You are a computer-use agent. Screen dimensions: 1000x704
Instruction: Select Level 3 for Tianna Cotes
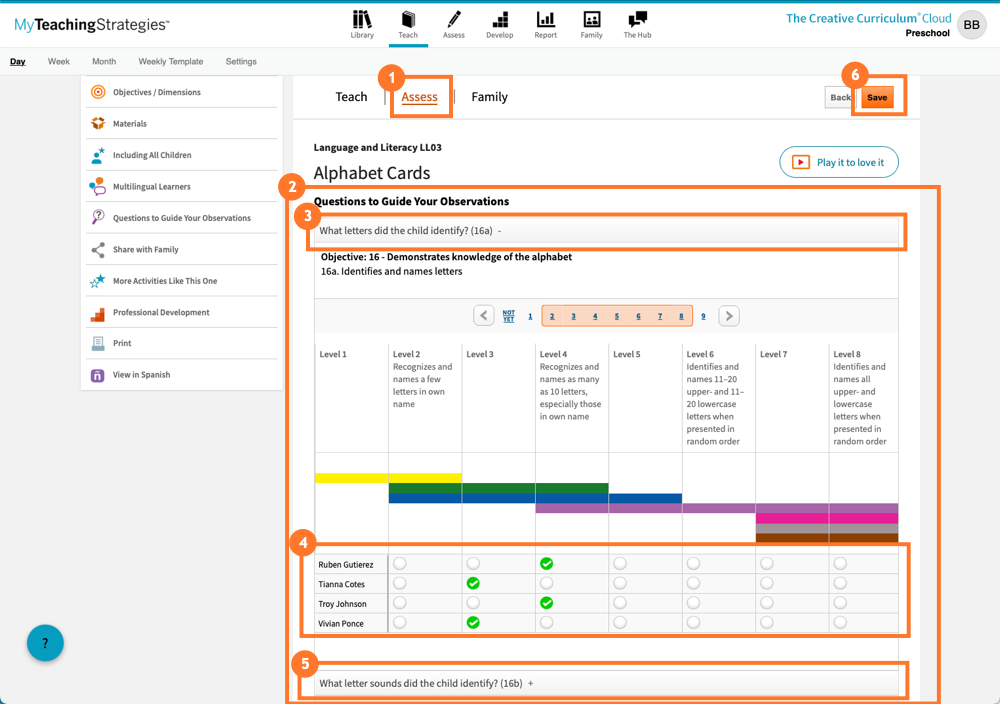pos(472,583)
